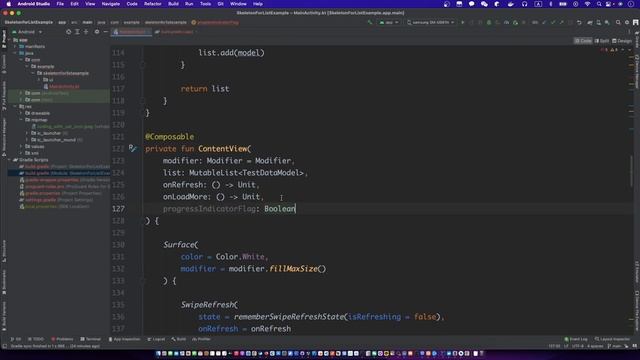Open the Android project view dropdown

[27, 32]
